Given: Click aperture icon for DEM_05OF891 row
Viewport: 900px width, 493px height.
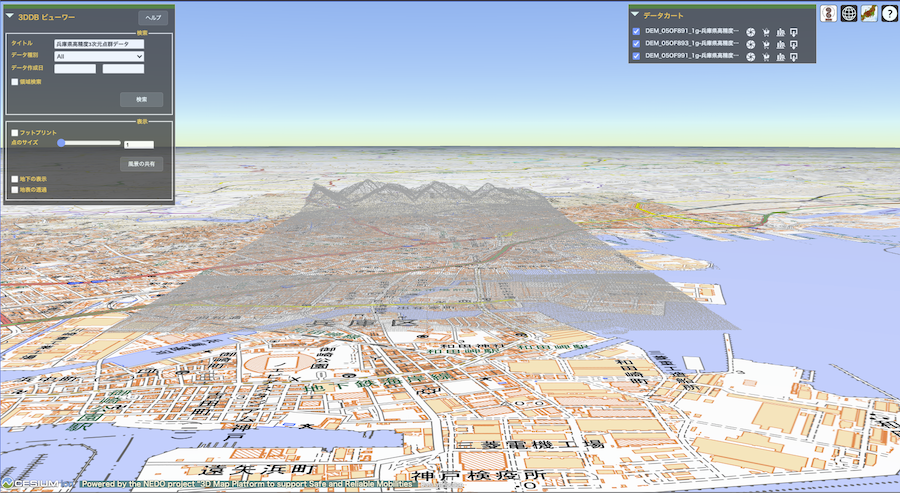Looking at the screenshot, I should (x=750, y=31).
